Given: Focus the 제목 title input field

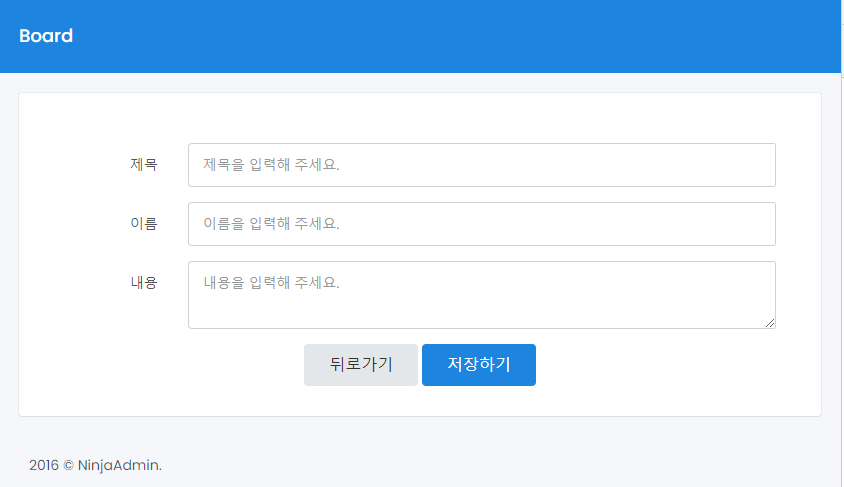Looking at the screenshot, I should coord(482,165).
